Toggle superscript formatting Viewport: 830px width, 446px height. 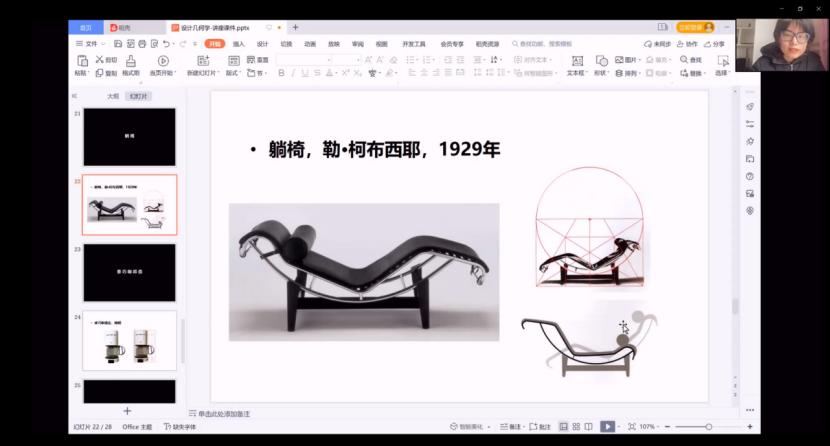(345, 73)
